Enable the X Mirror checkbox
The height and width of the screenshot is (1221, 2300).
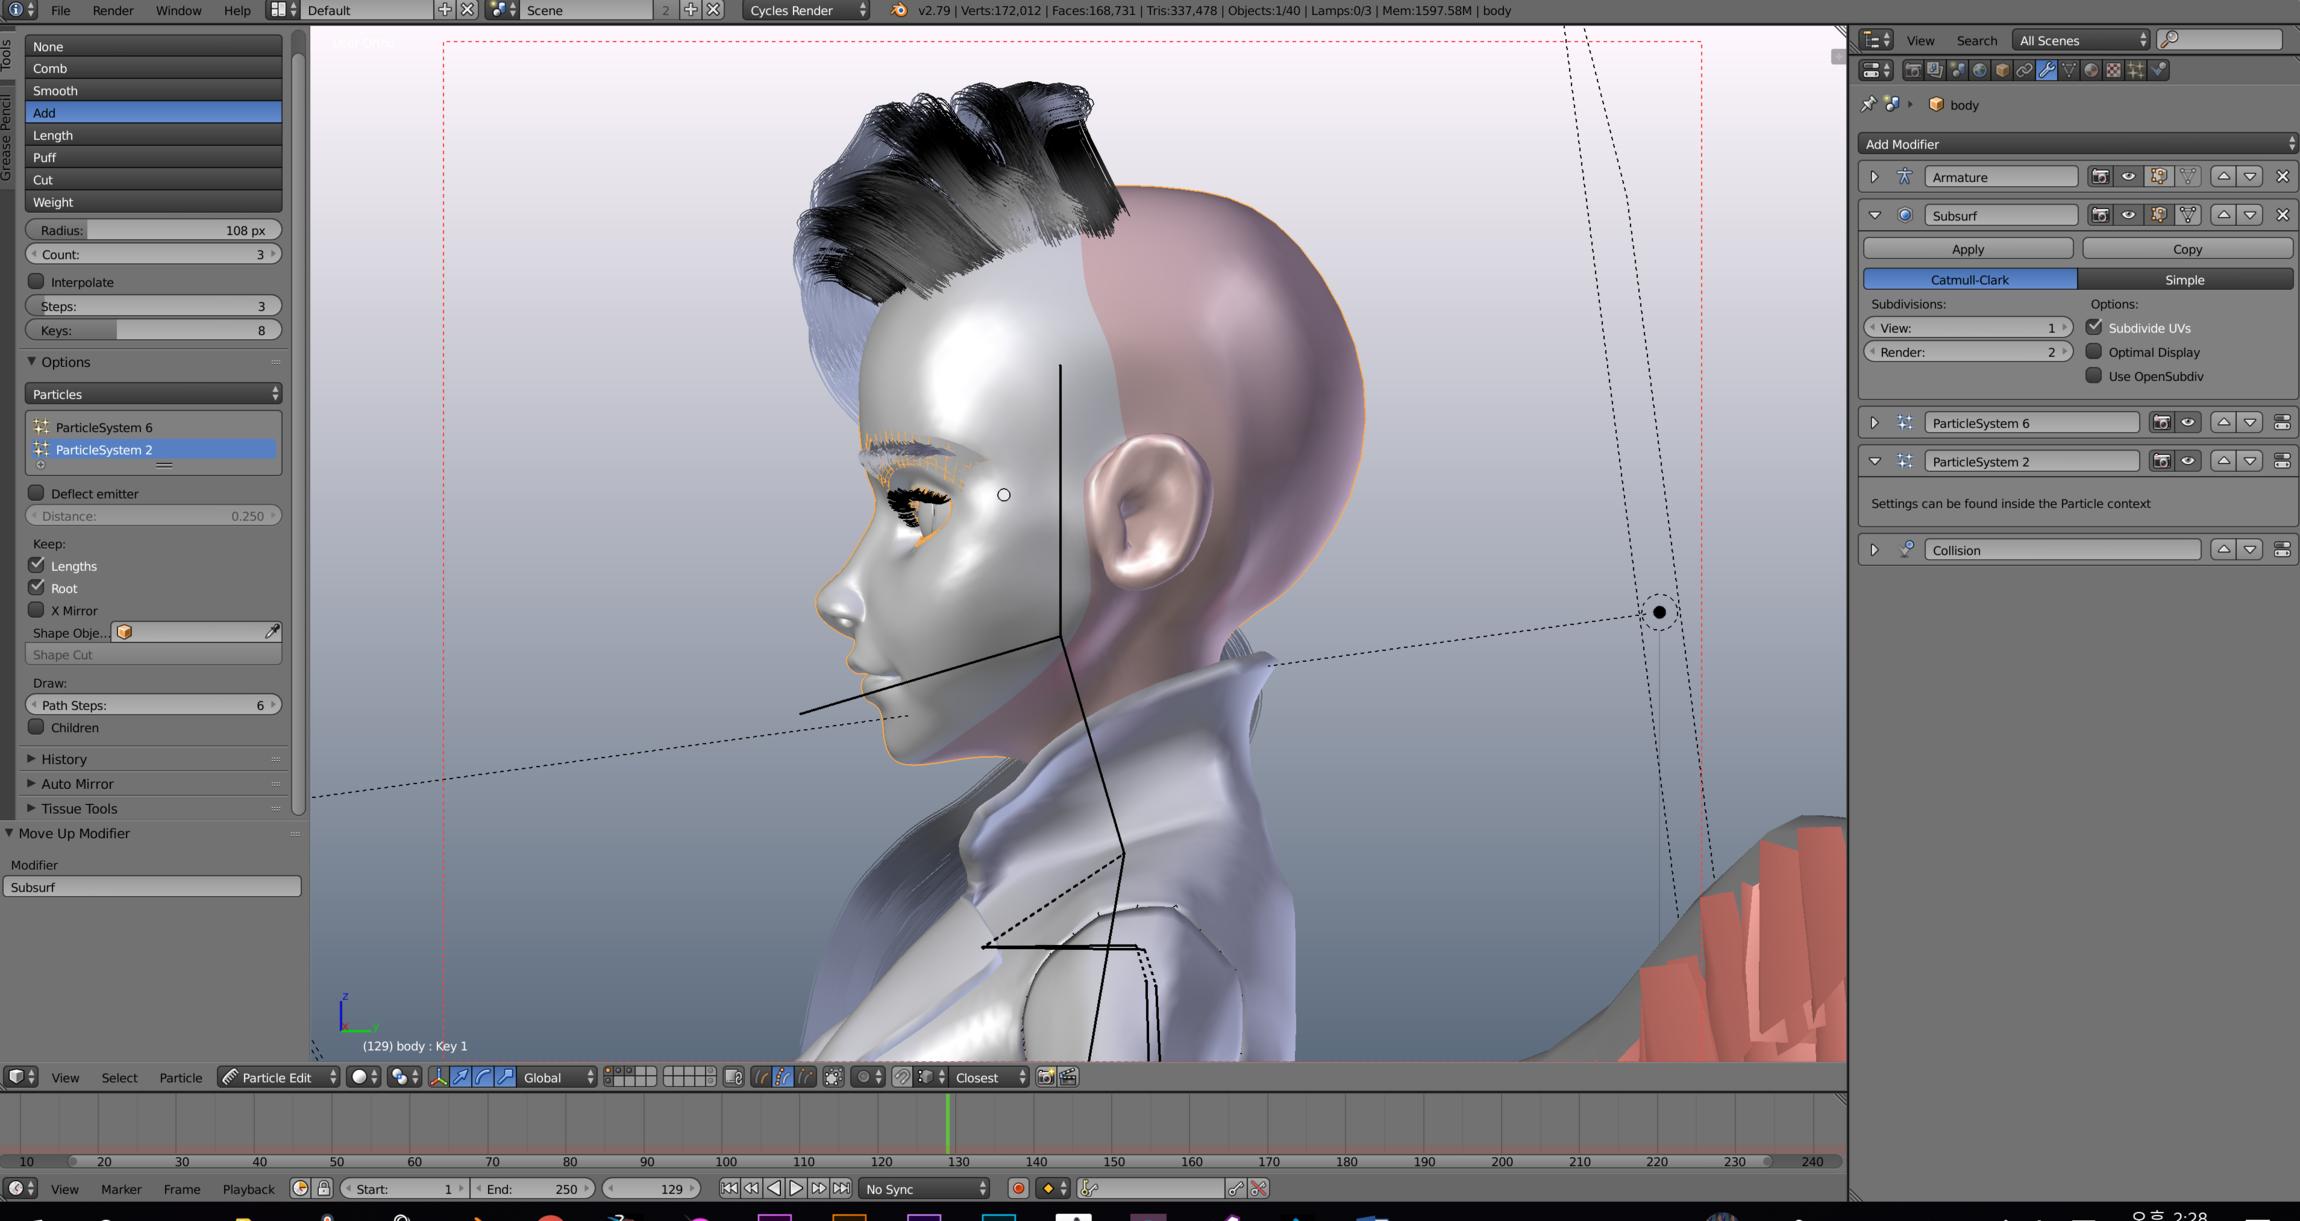pos(37,610)
